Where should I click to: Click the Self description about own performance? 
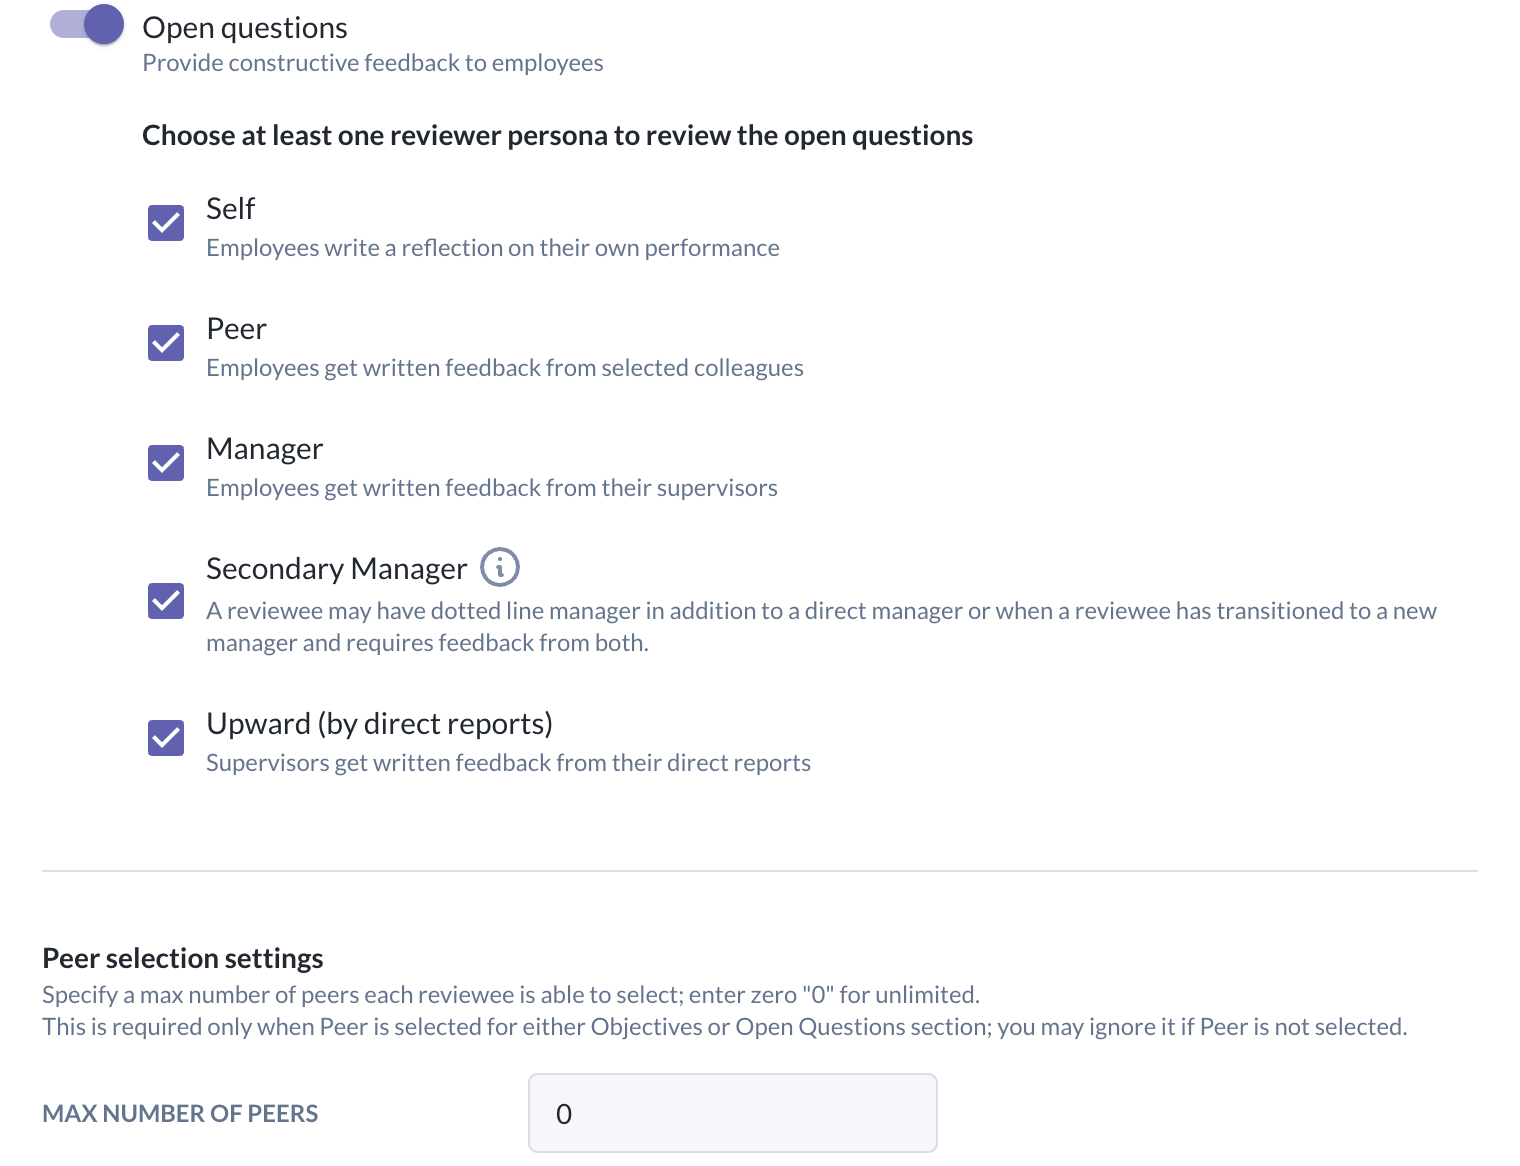pyautogui.click(x=493, y=248)
